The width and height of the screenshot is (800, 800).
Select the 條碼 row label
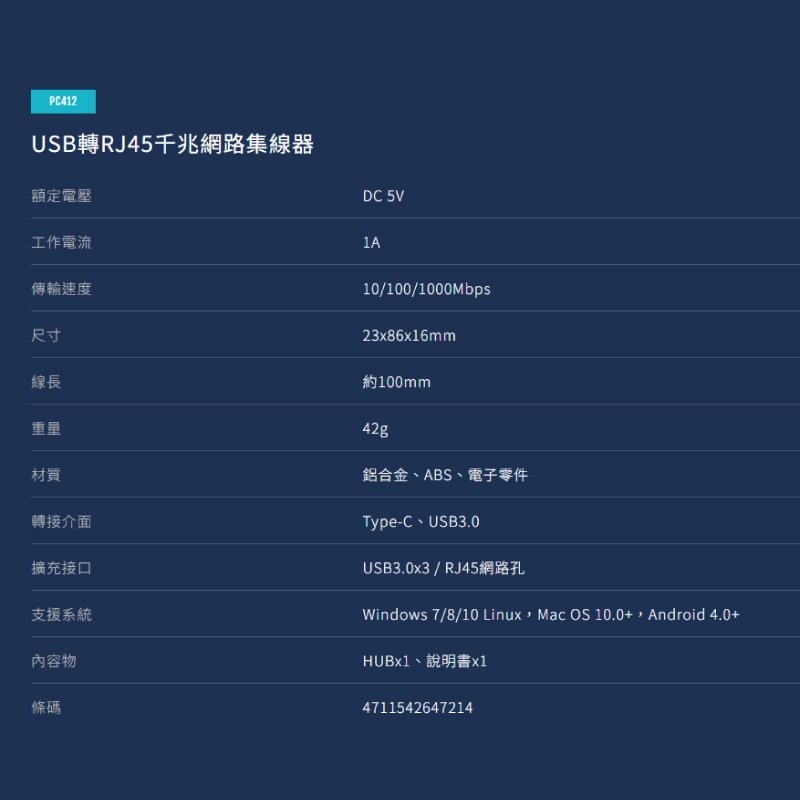coord(46,708)
